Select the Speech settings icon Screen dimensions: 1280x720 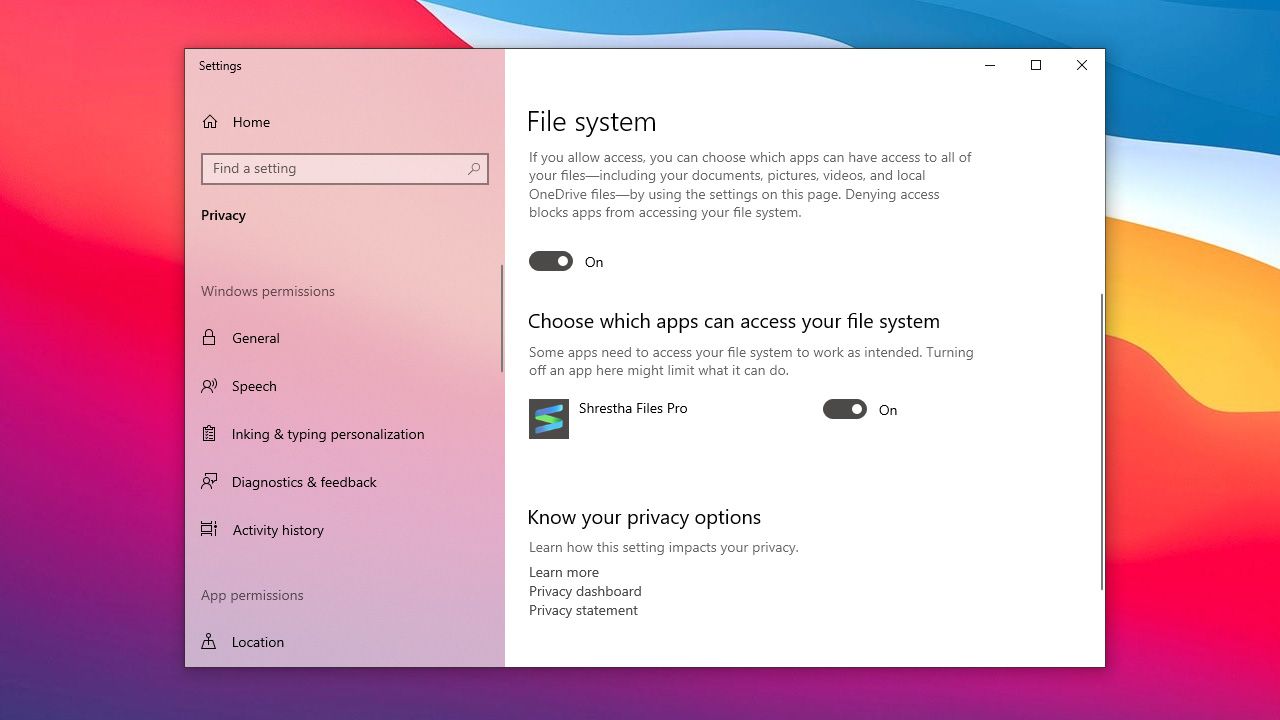pyautogui.click(x=209, y=386)
